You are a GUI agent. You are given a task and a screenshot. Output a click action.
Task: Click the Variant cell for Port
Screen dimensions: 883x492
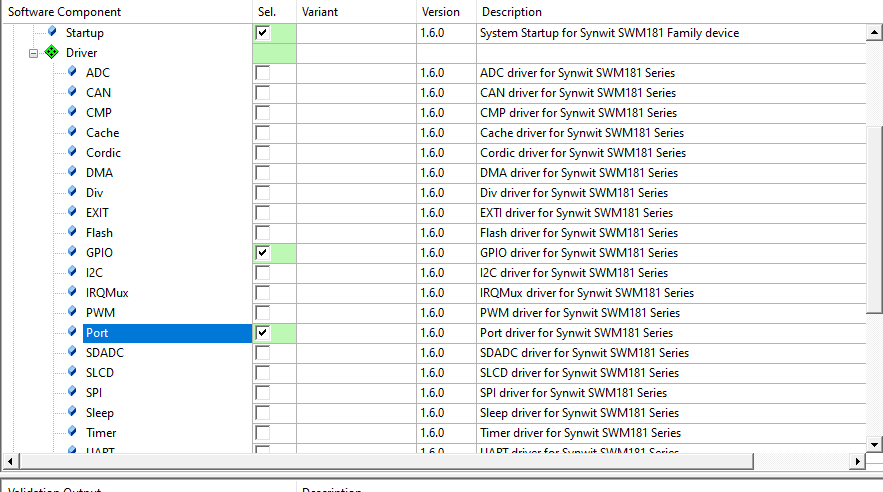coord(356,333)
